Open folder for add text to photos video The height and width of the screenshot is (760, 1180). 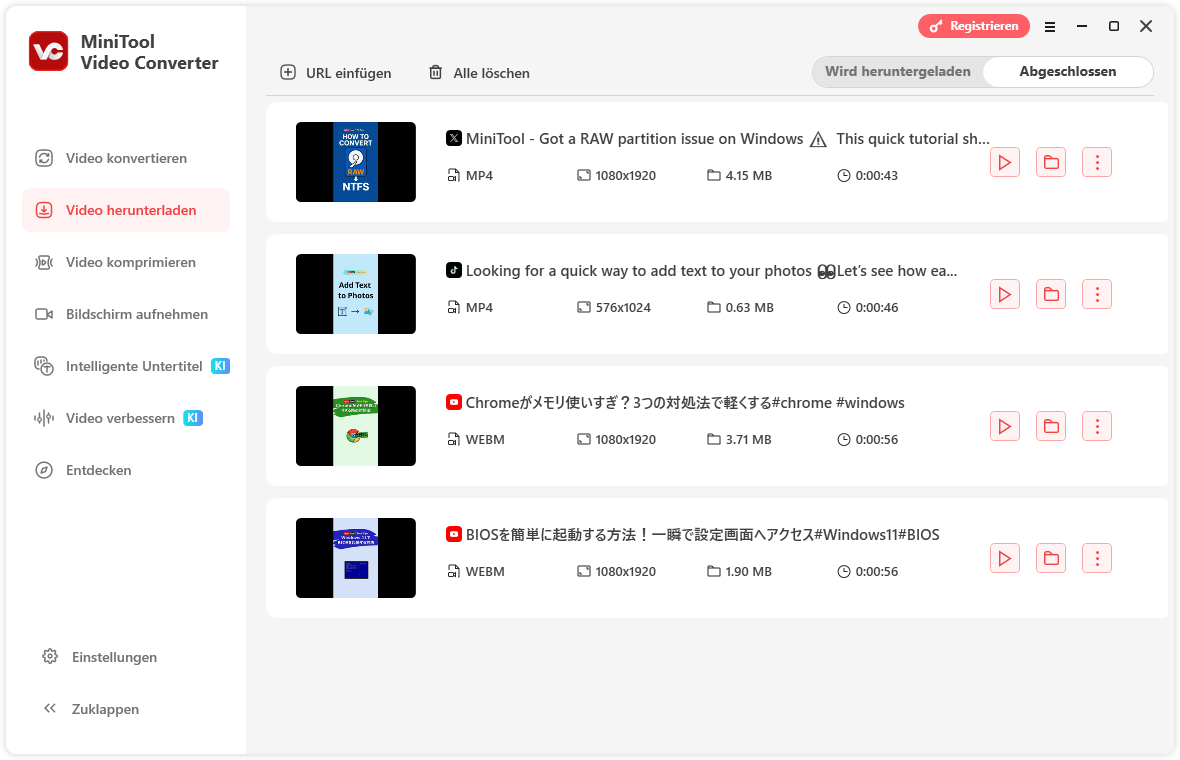1051,294
